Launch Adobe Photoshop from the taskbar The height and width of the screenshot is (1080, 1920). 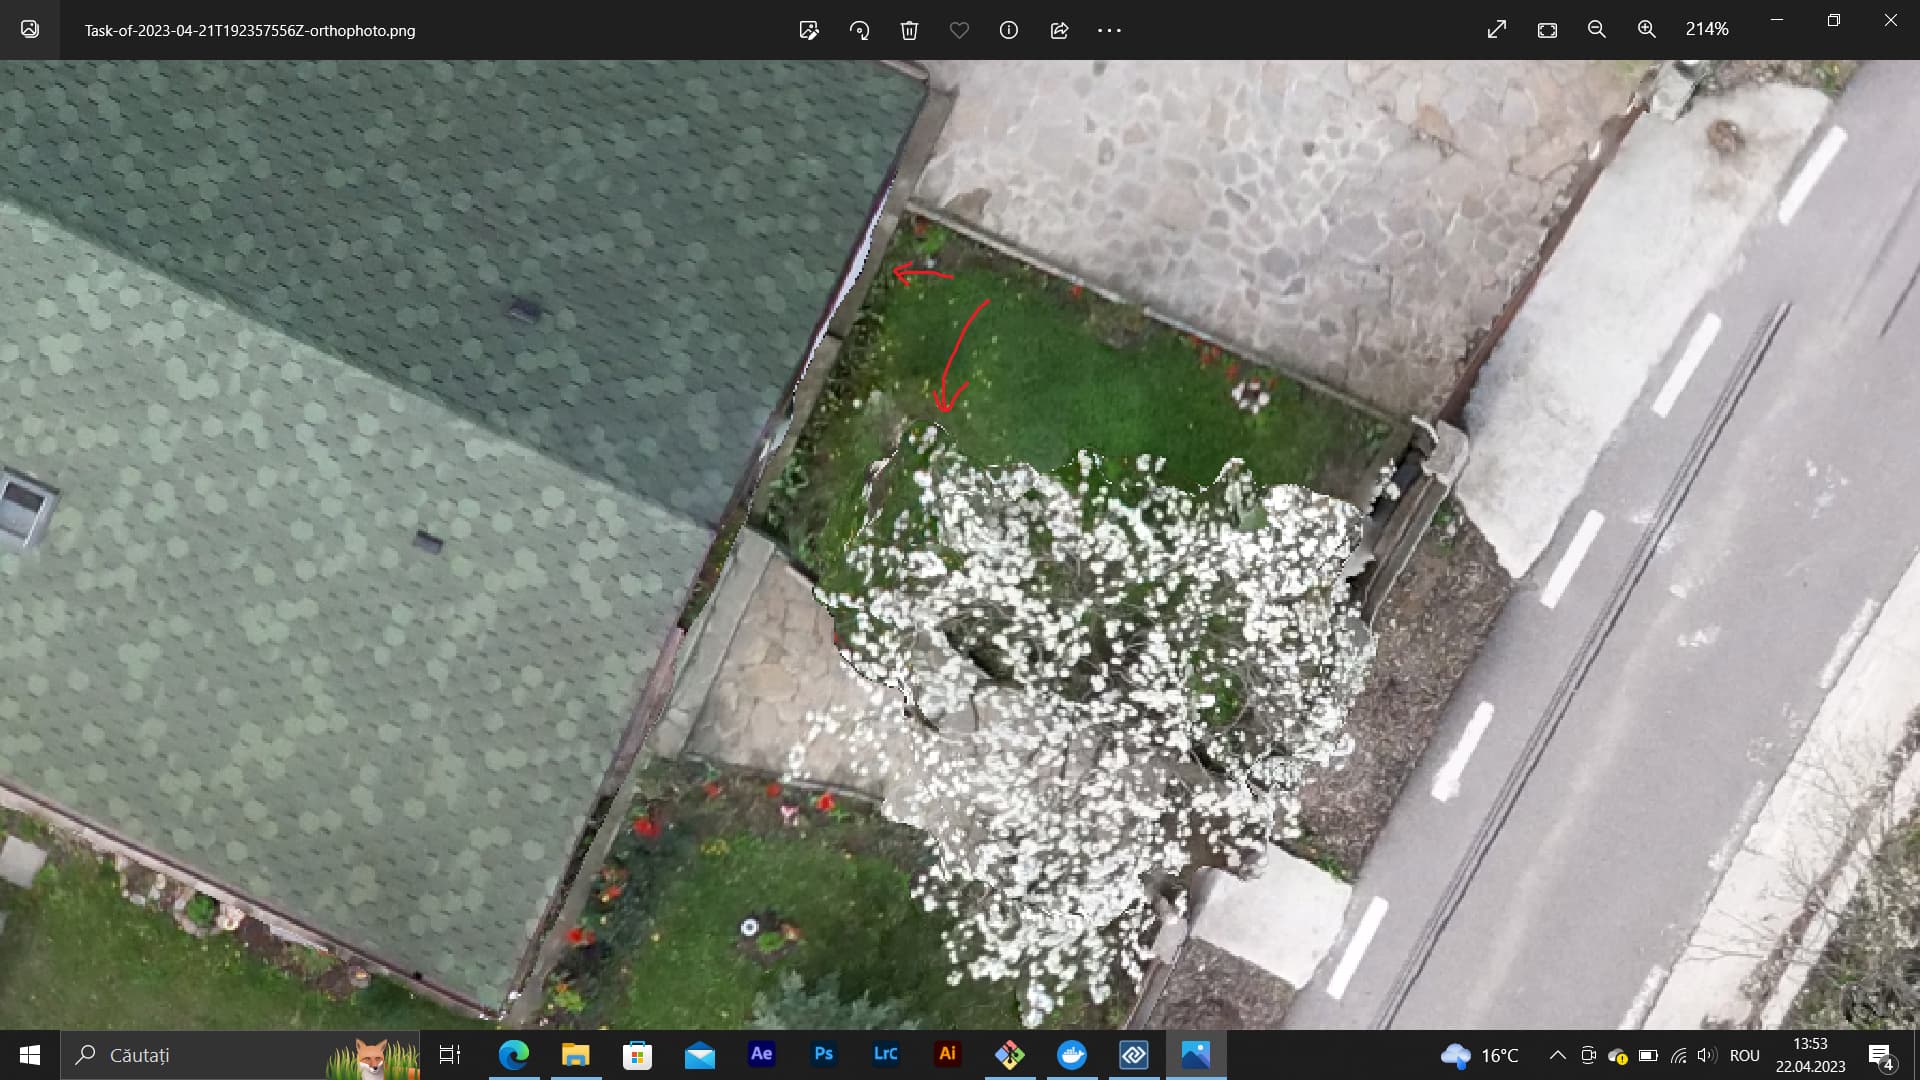[823, 1054]
